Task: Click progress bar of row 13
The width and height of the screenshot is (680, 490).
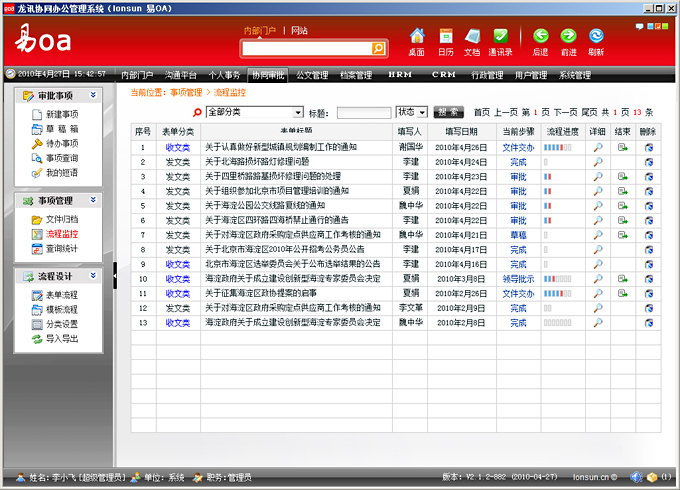Action: [x=558, y=323]
